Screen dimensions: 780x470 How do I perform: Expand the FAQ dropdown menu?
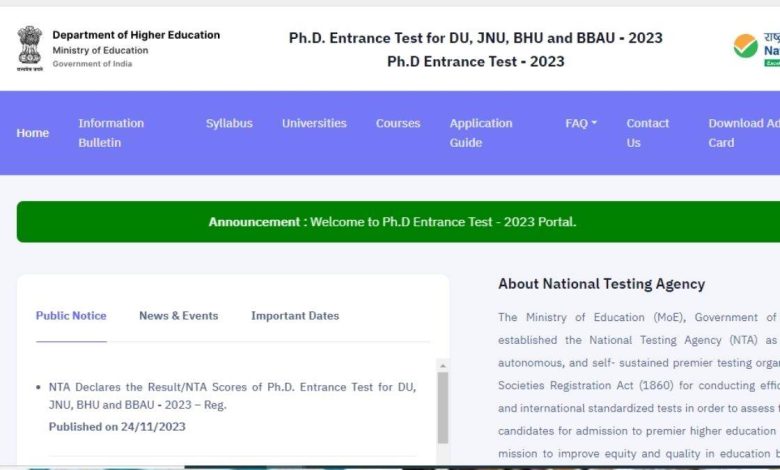(581, 123)
